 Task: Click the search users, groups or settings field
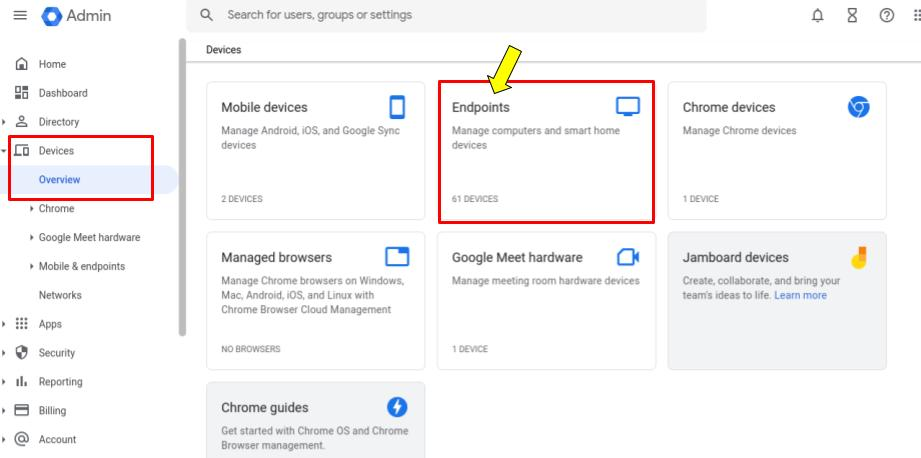click(446, 15)
